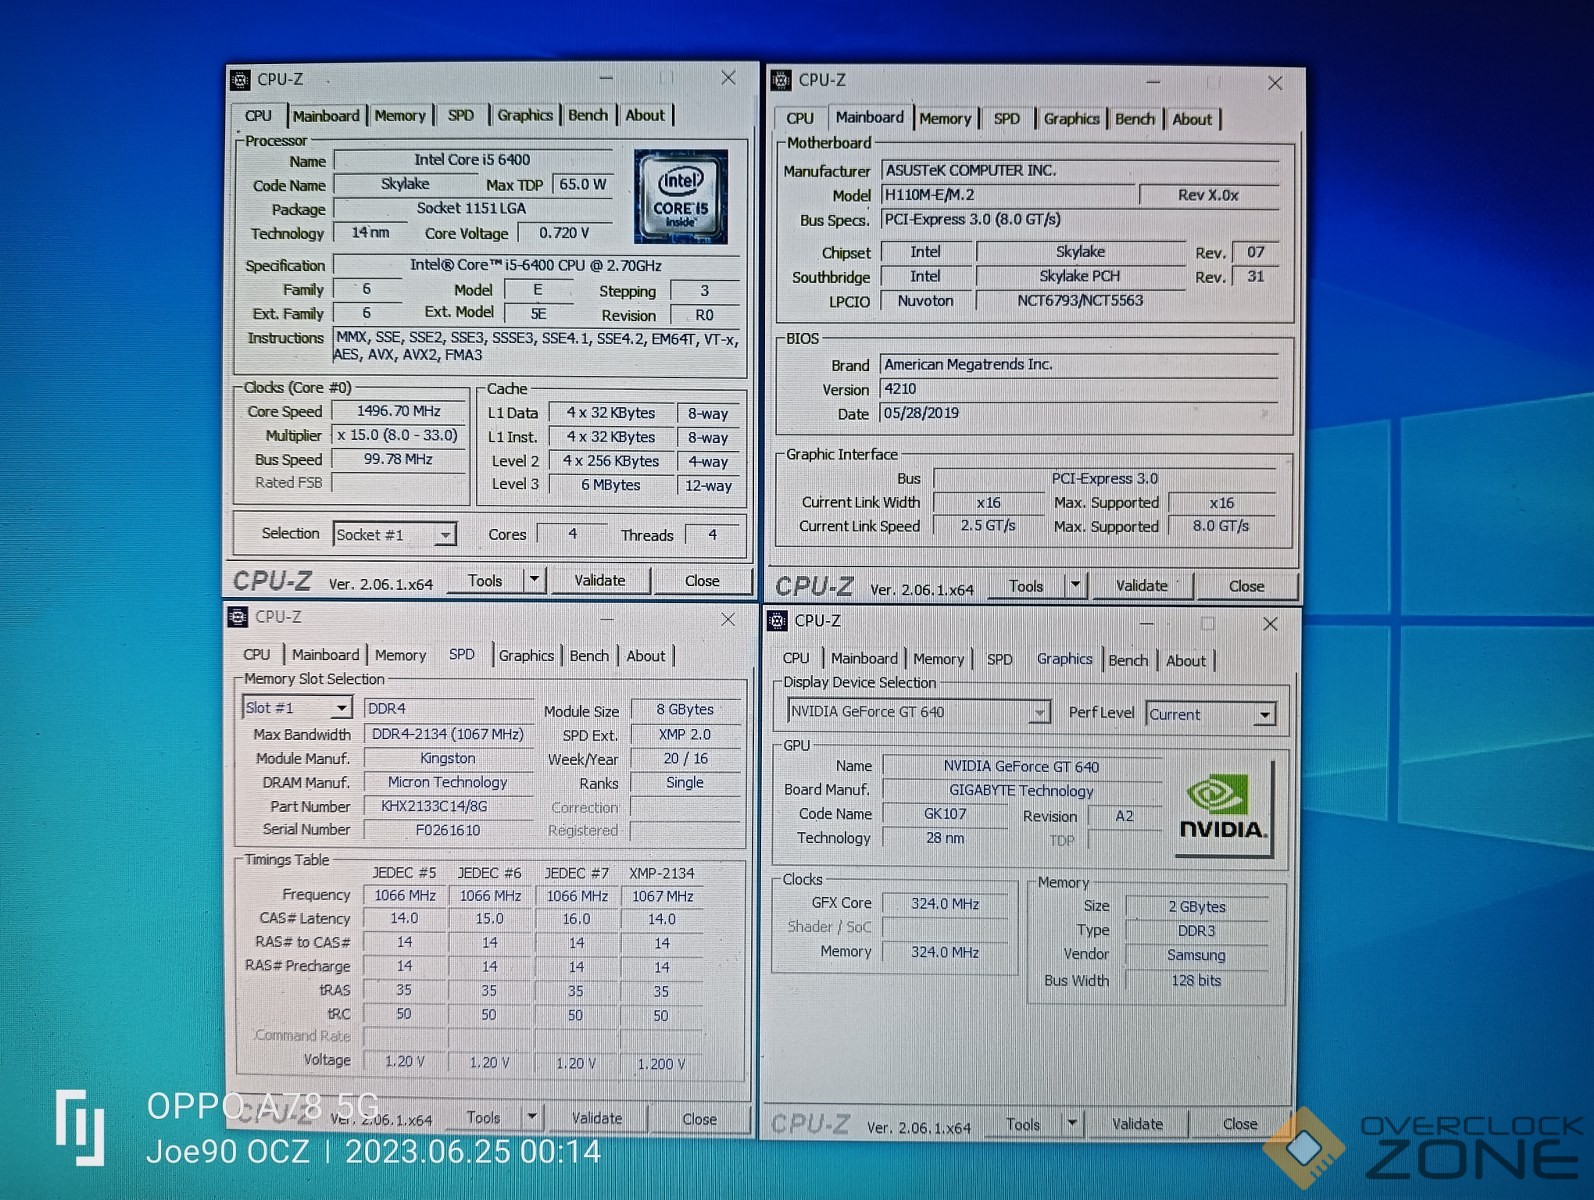Minimize the bottom-right Graphics window

(x=1146, y=623)
